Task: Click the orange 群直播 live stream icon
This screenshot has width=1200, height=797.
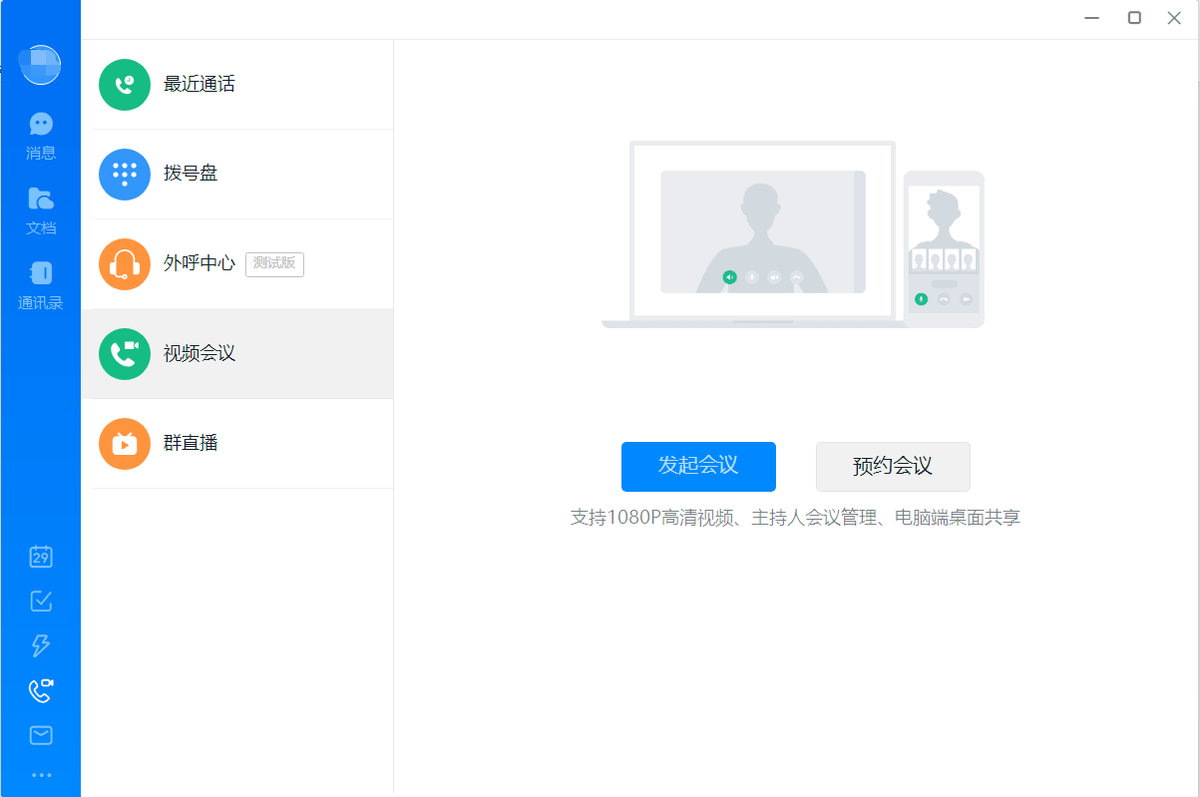Action: [x=124, y=443]
